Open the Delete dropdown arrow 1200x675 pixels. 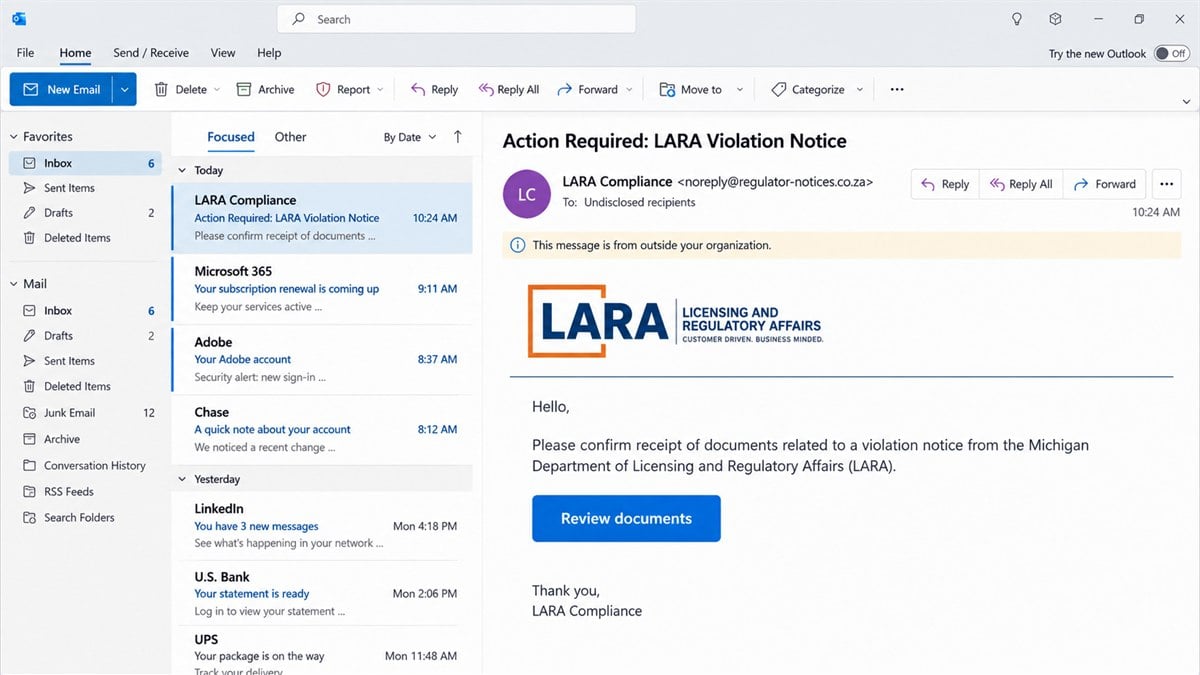(x=217, y=90)
